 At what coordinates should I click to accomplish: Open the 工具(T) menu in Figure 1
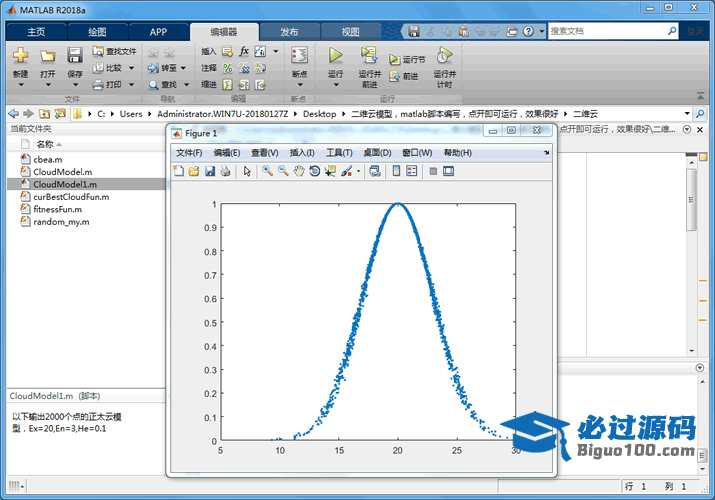click(339, 153)
